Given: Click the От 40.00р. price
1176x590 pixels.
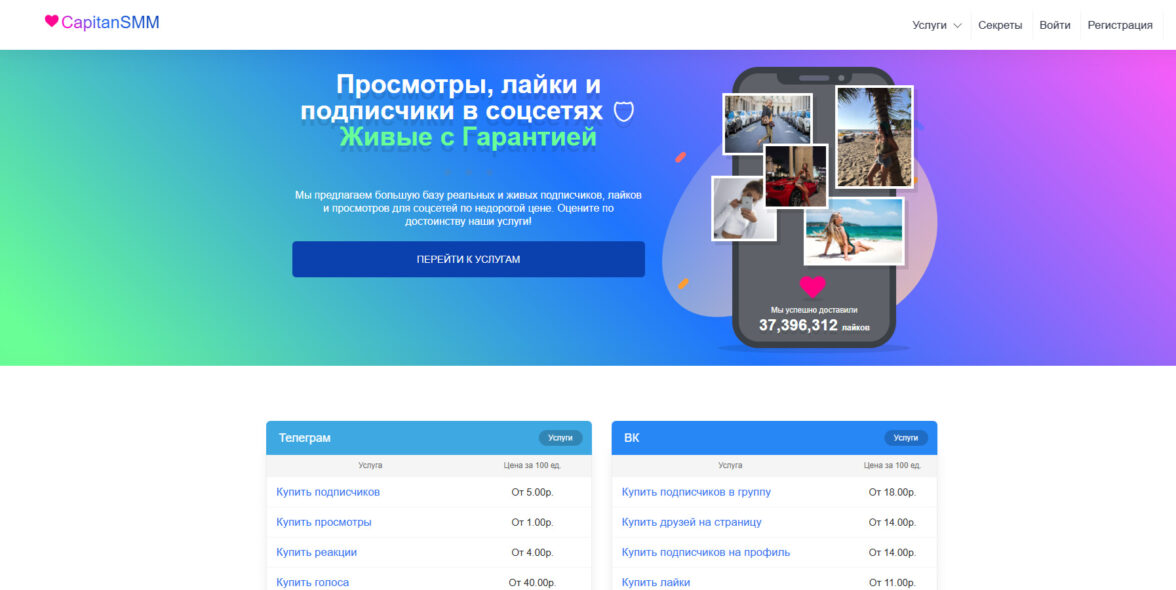Looking at the screenshot, I should tap(532, 583).
